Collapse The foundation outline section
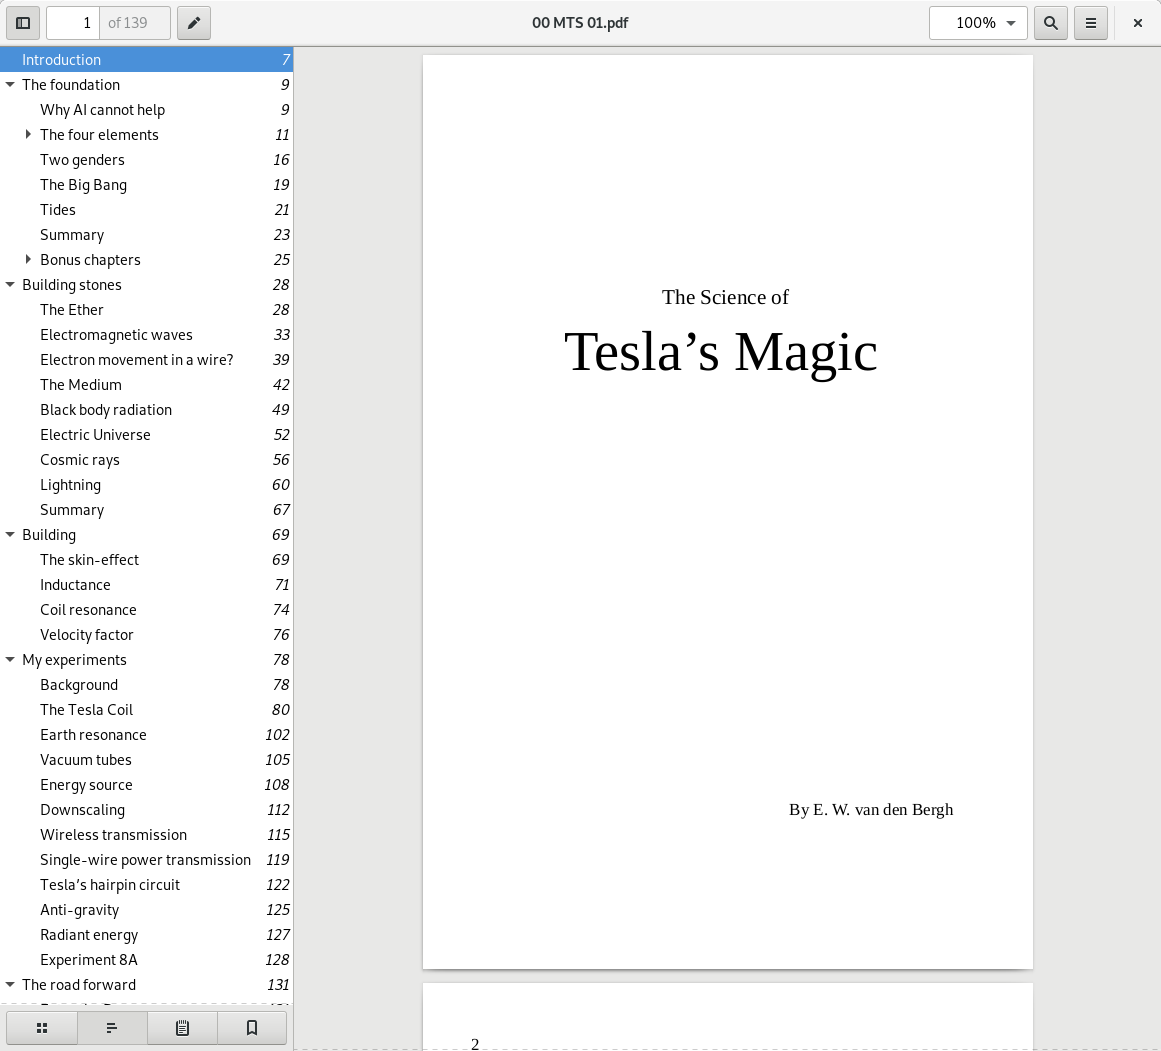This screenshot has width=1161, height=1051. click(x=10, y=84)
